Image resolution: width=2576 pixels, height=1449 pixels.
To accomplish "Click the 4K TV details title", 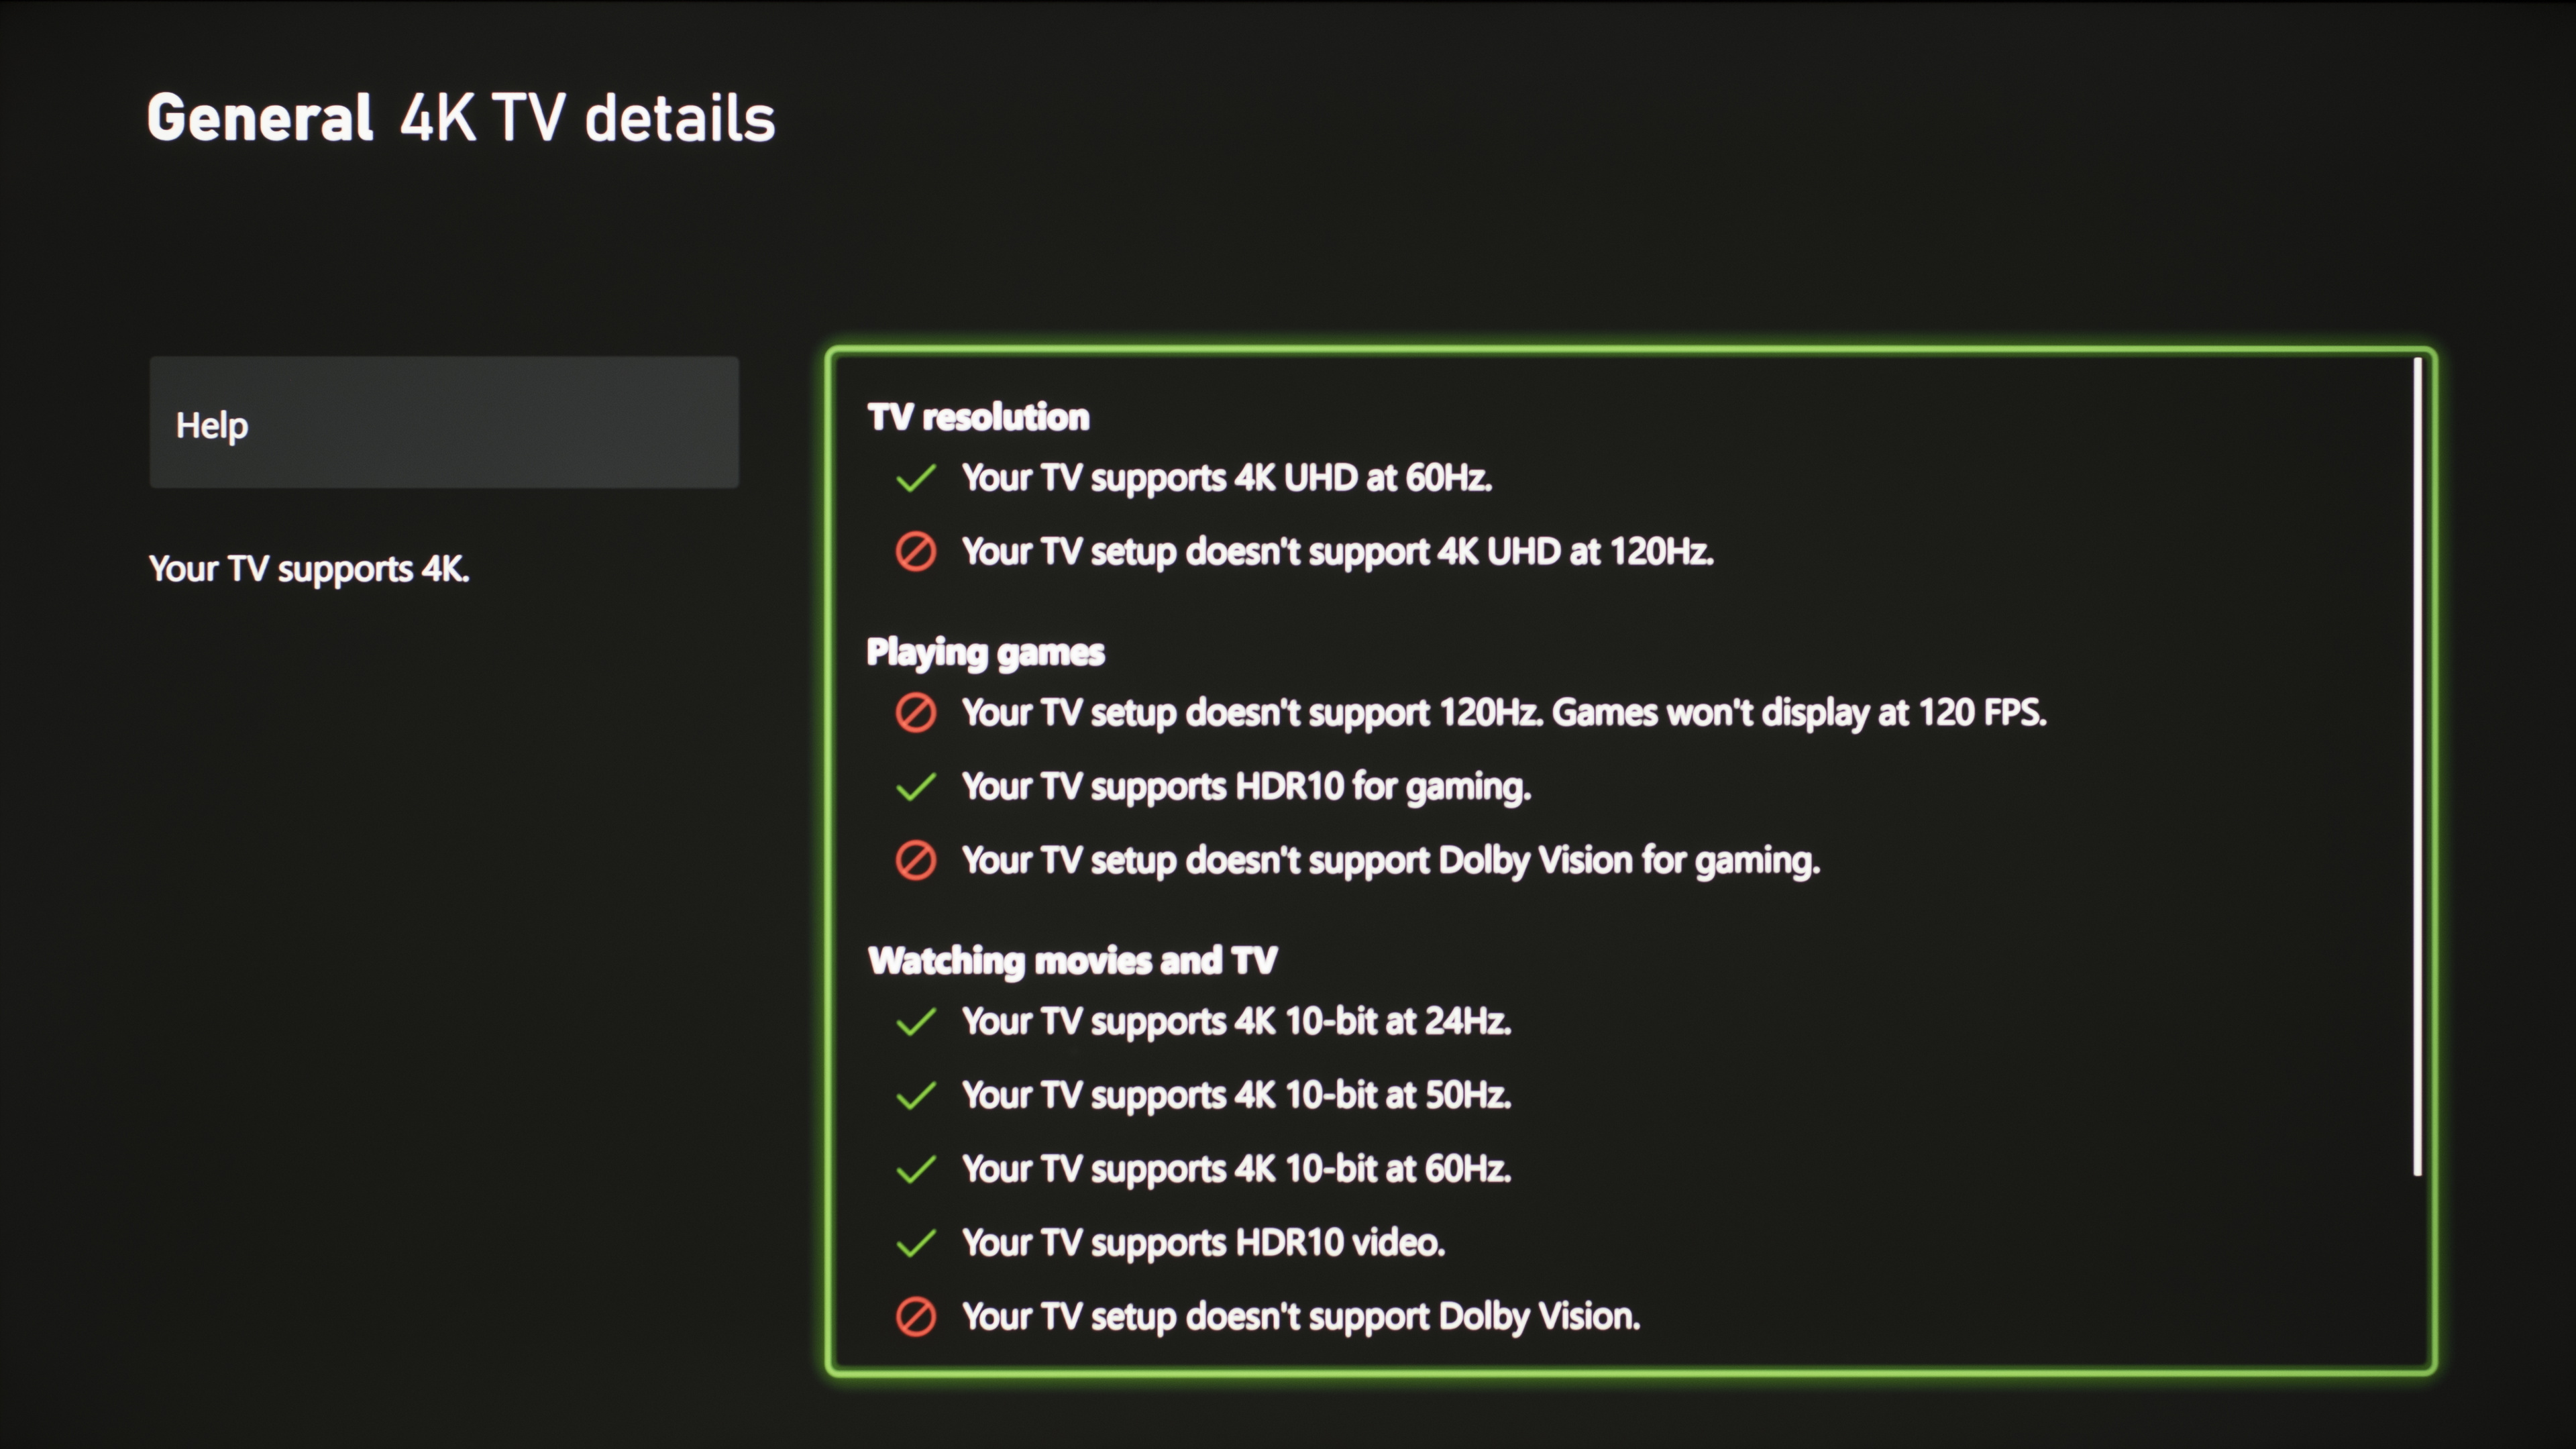I will (x=588, y=118).
